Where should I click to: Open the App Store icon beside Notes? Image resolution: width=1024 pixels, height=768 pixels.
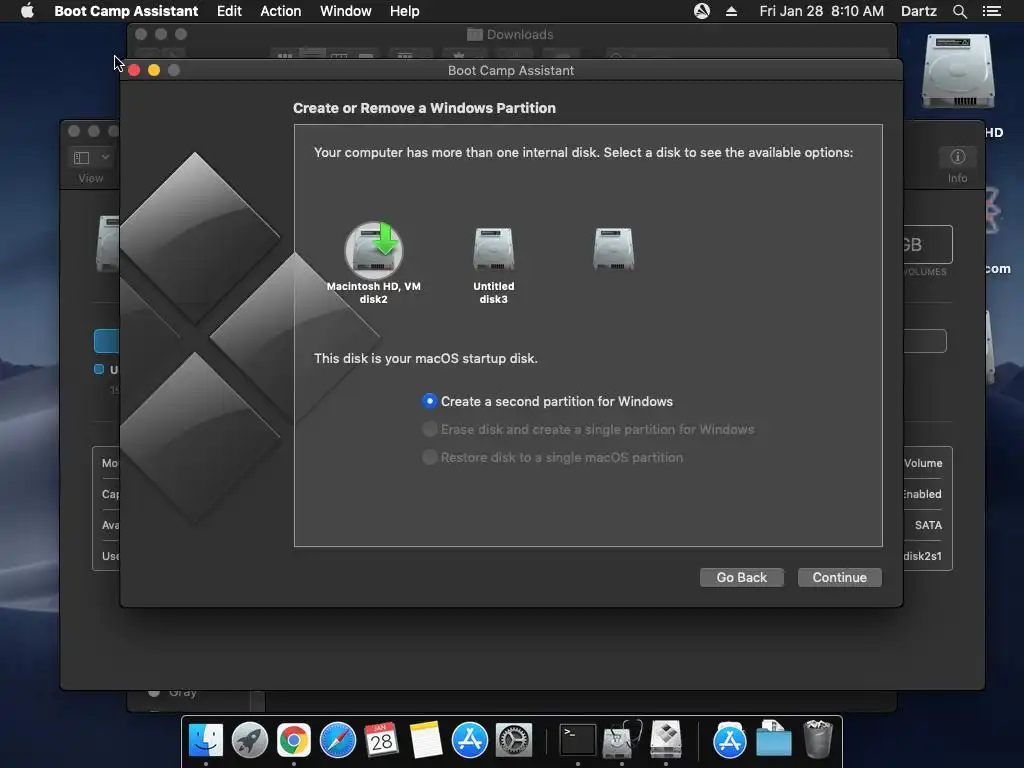coord(470,740)
